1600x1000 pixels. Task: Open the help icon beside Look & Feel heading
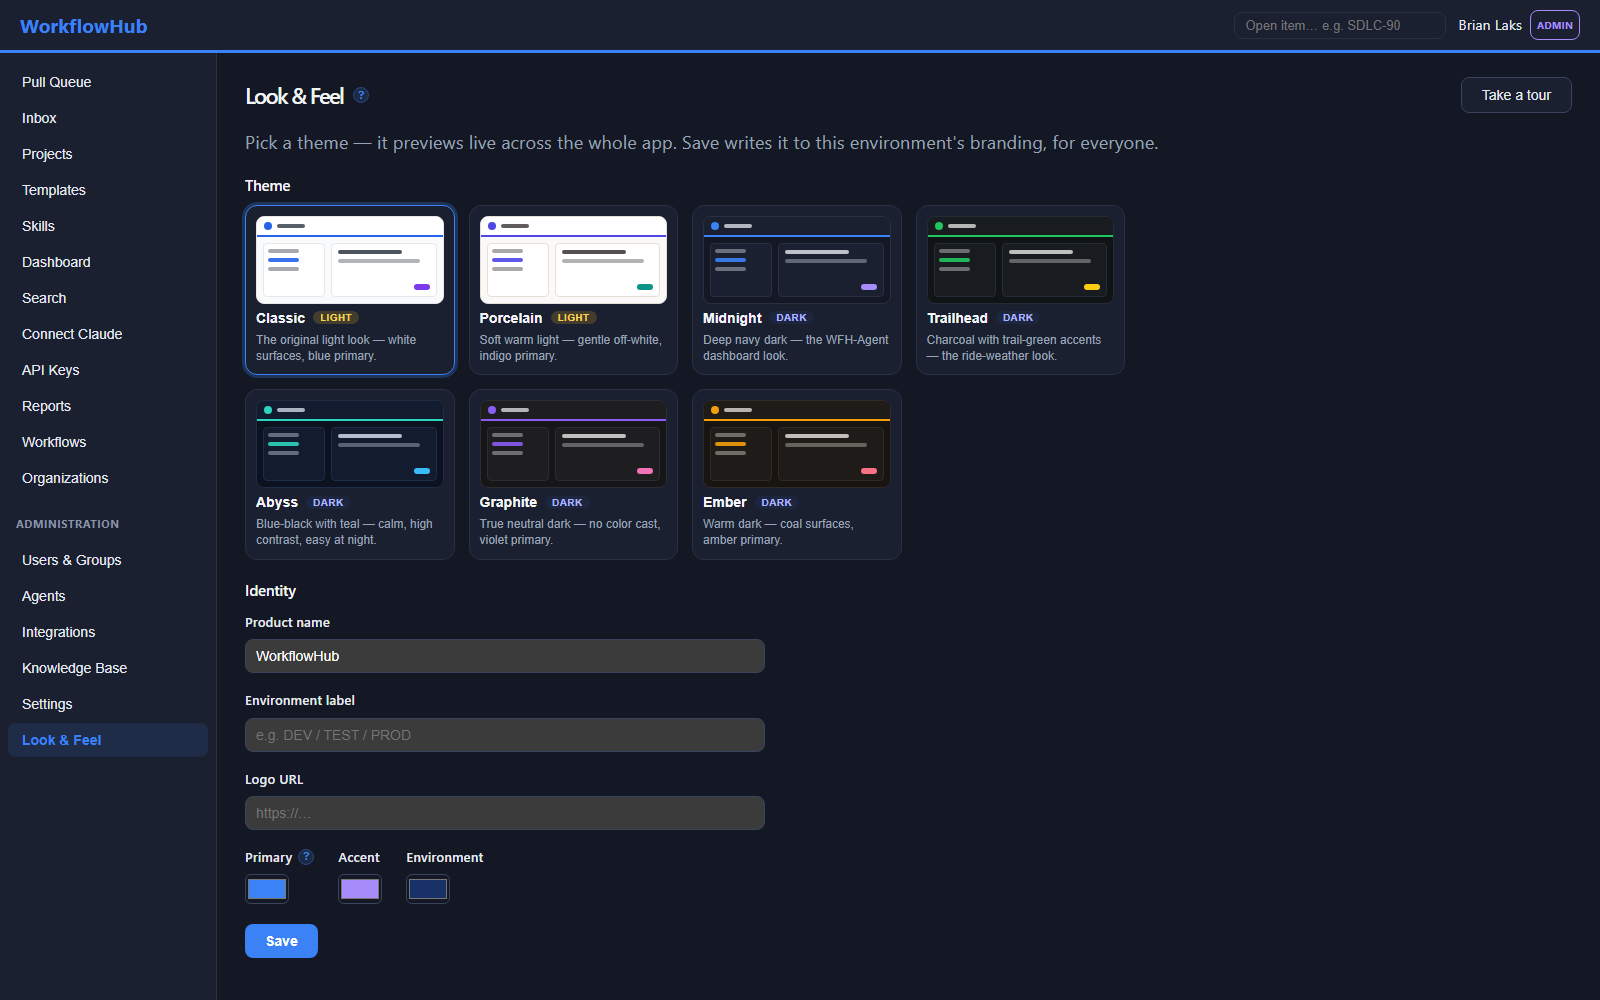361,95
